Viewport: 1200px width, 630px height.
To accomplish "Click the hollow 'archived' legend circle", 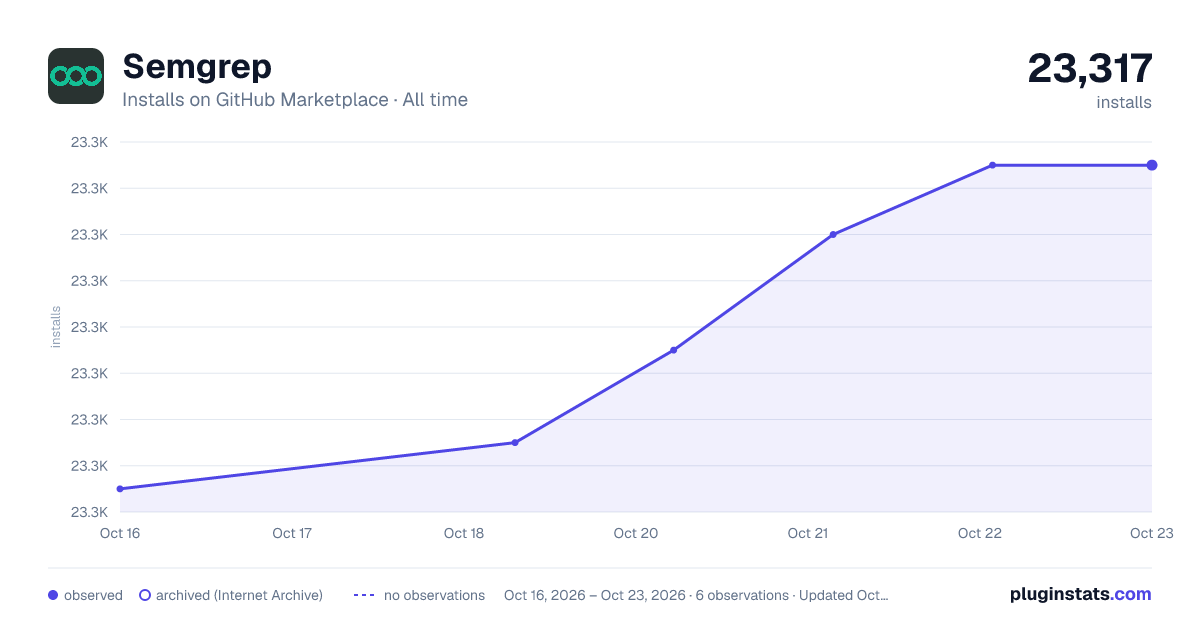I will click(145, 595).
